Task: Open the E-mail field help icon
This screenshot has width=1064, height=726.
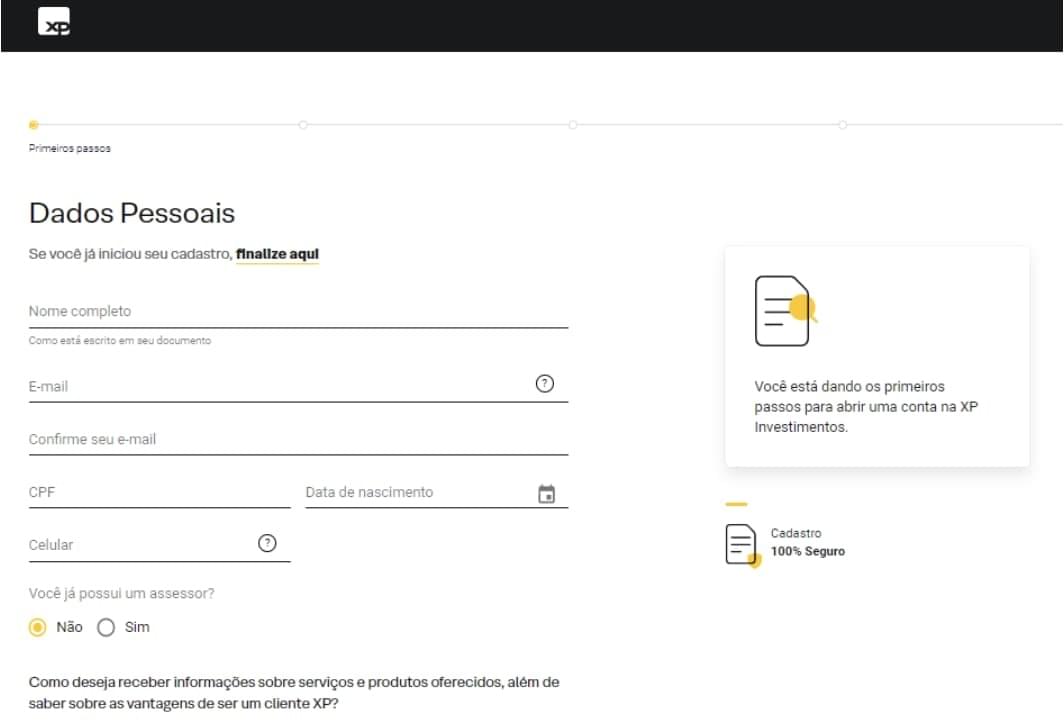Action: [545, 383]
